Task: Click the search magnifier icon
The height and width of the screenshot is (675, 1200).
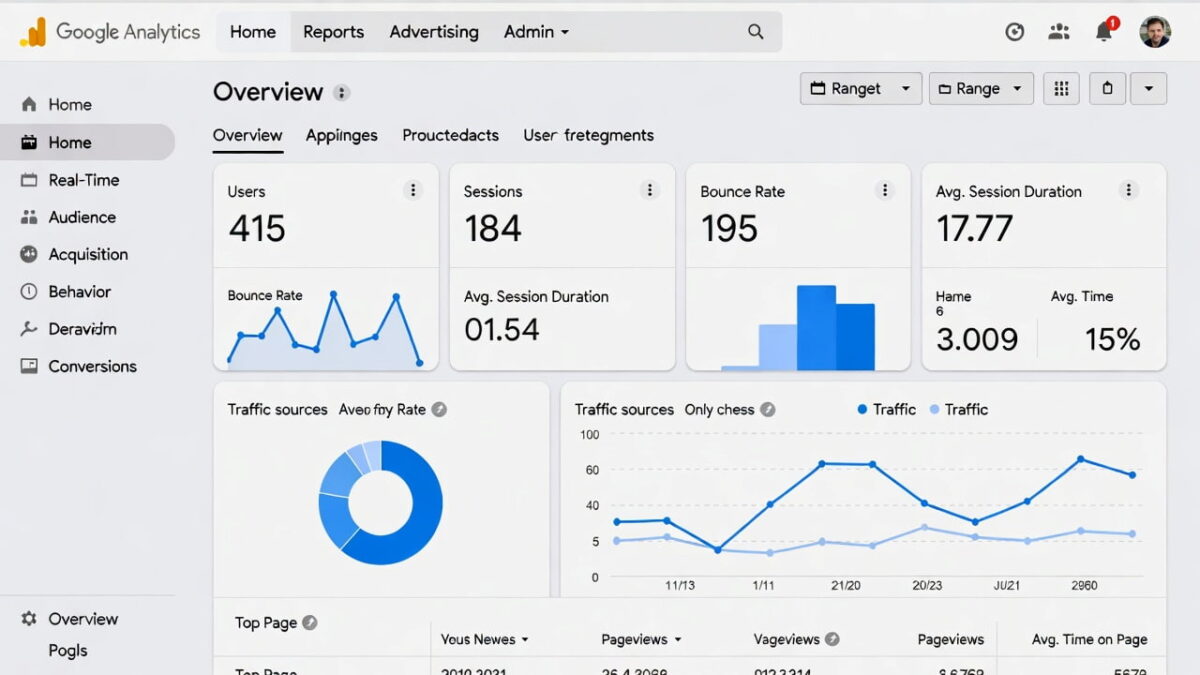Action: 756,32
